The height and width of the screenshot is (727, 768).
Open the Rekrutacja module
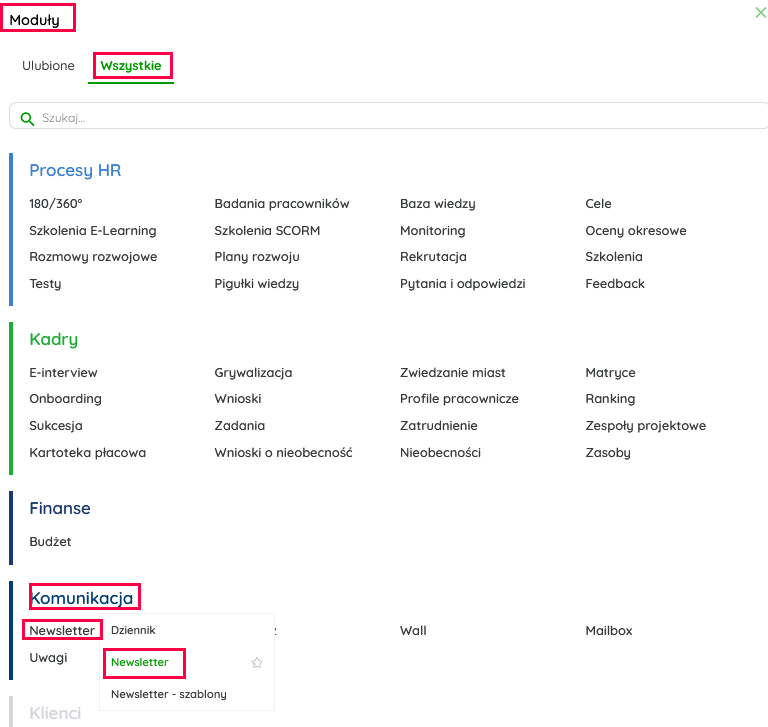point(433,257)
